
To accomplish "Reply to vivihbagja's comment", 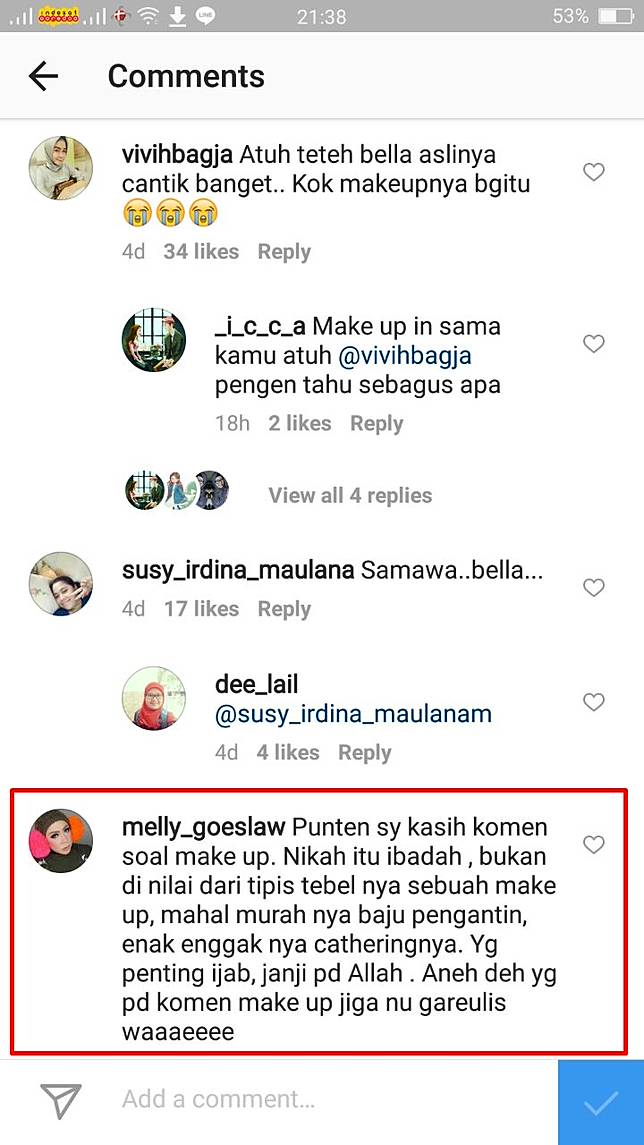I will pos(284,252).
